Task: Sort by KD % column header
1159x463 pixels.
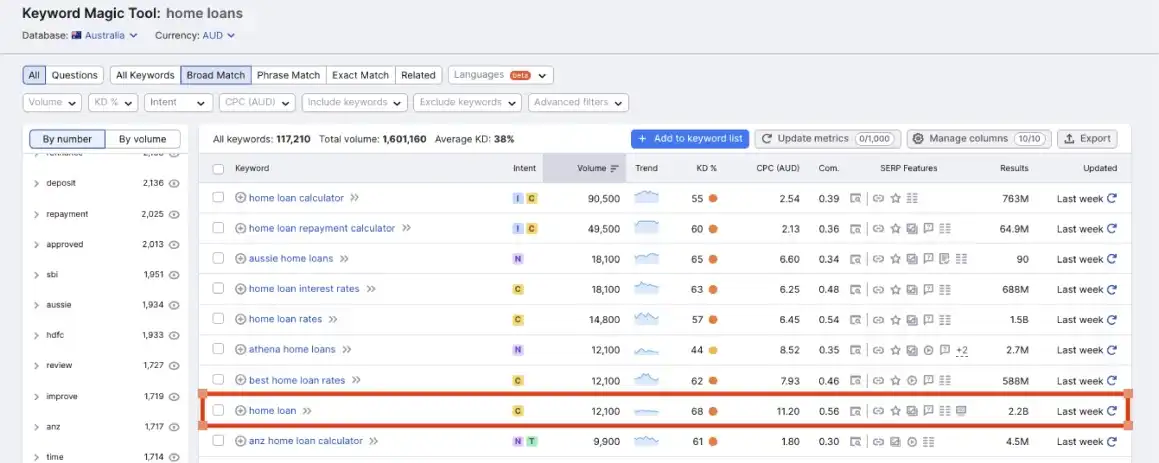Action: pyautogui.click(x=707, y=169)
